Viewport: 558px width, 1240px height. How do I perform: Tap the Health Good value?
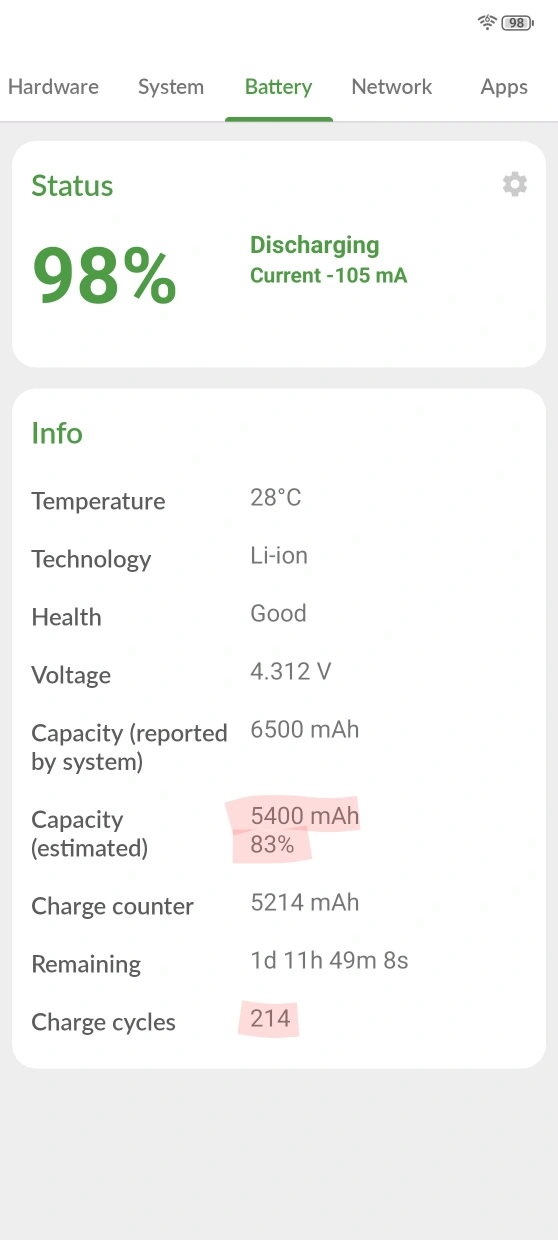278,613
